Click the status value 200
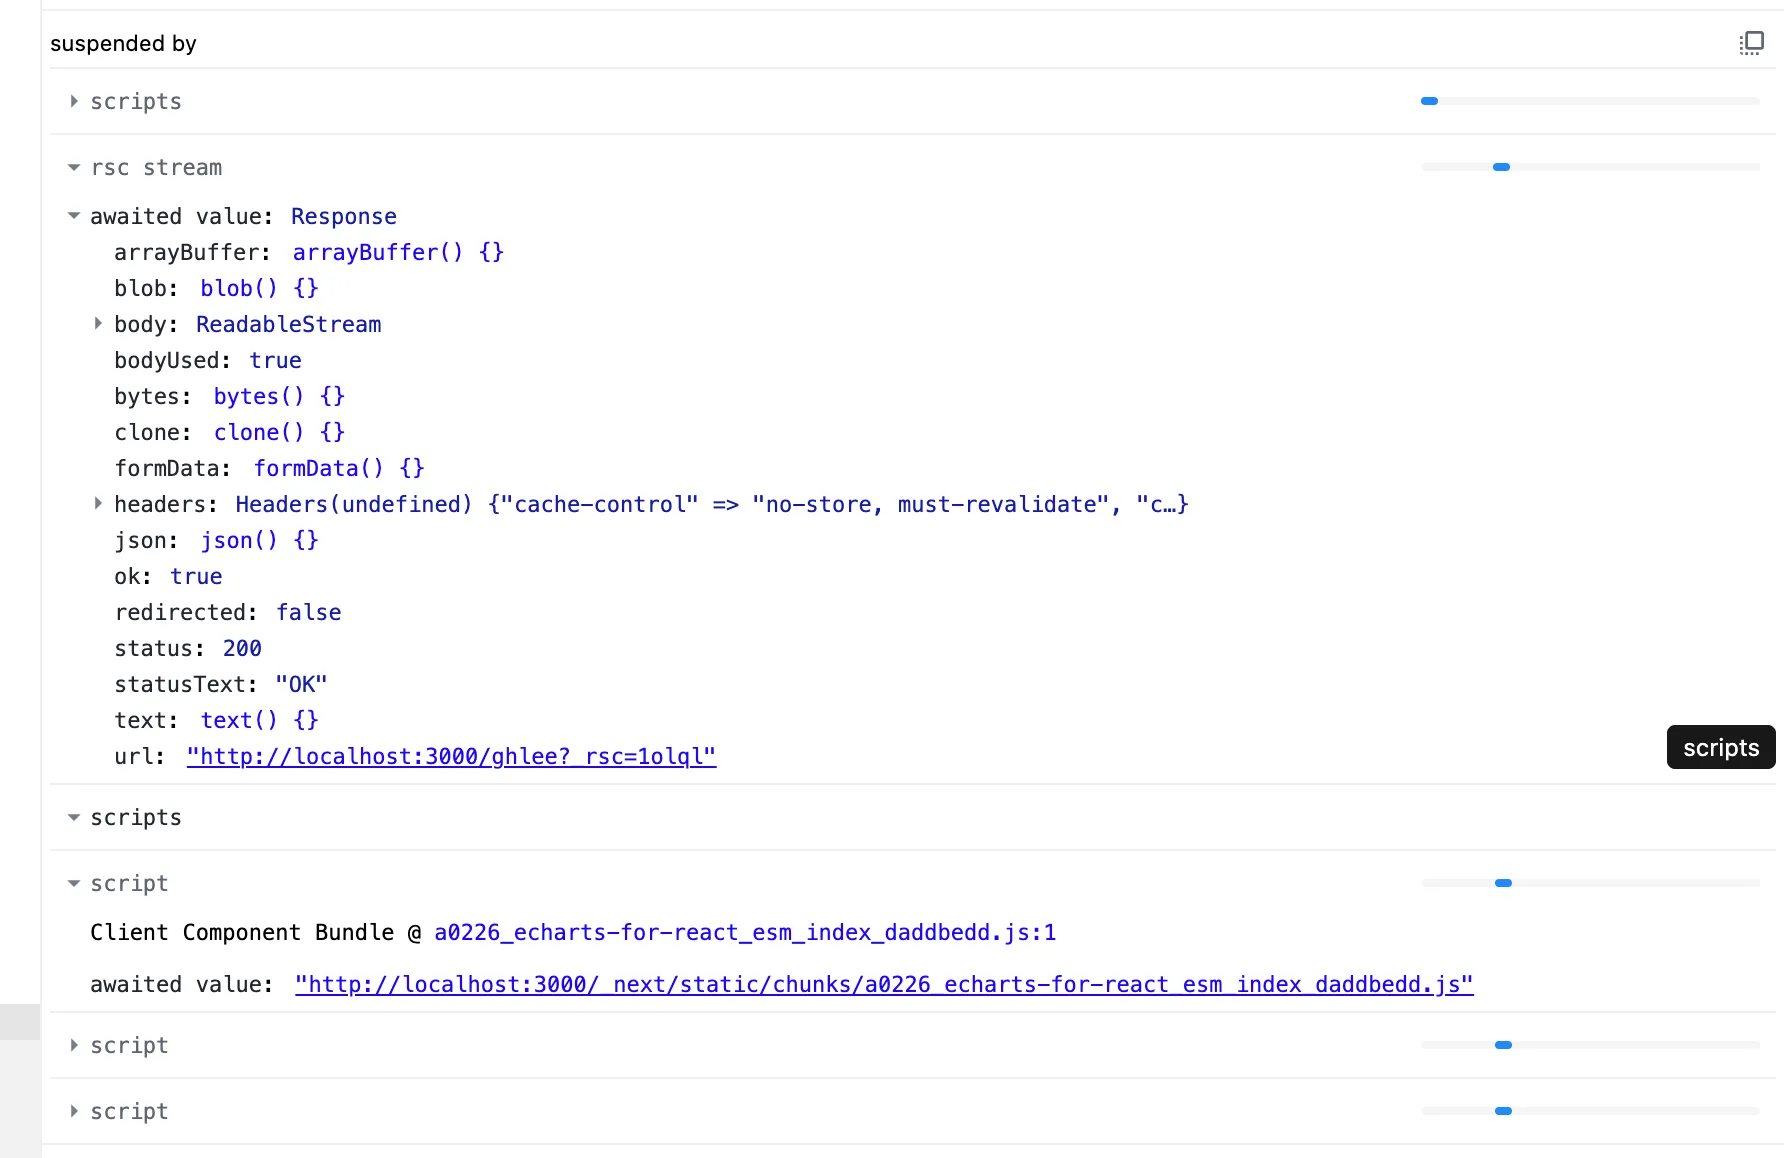Viewport: 1784px width, 1158px height. tap(242, 649)
